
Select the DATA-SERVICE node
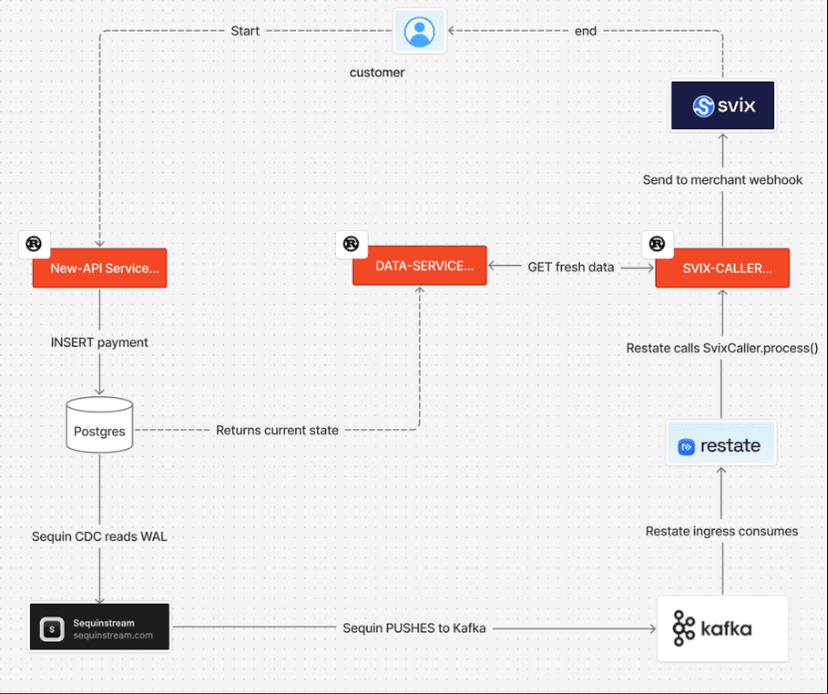pos(420,265)
